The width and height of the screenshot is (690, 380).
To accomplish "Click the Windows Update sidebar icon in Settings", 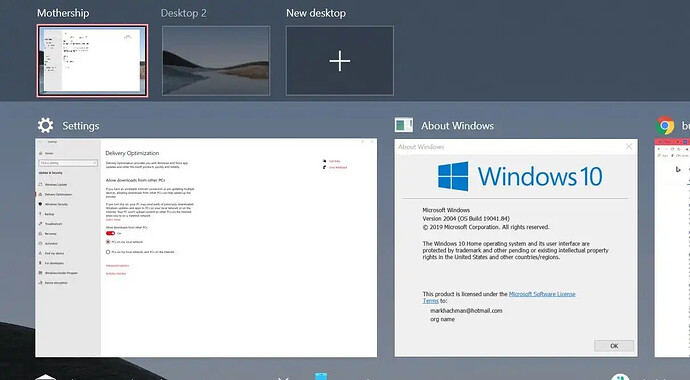I will tap(40, 184).
